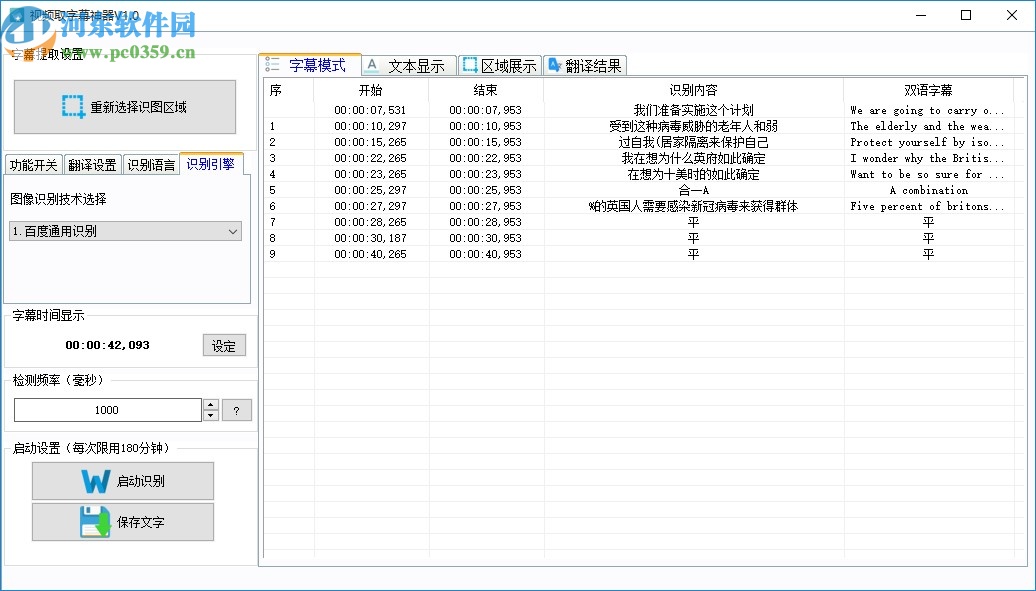Click the dashed square icon on 区域展示 tab
The height and width of the screenshot is (591, 1036).
click(x=468, y=64)
